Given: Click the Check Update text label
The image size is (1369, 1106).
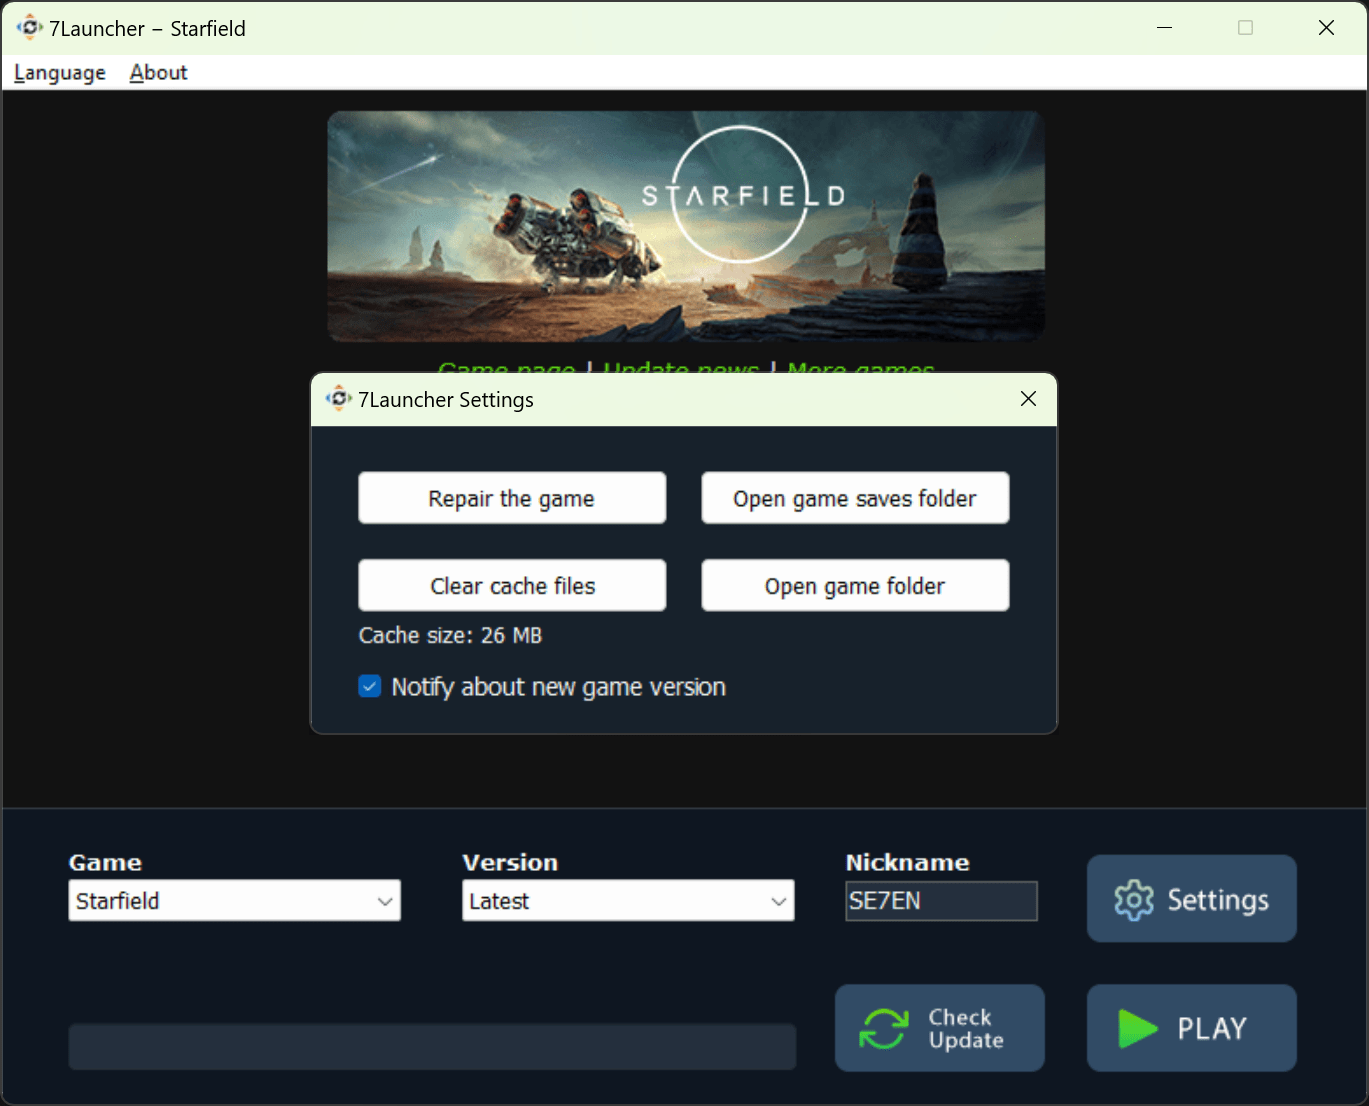Looking at the screenshot, I should 965,1028.
